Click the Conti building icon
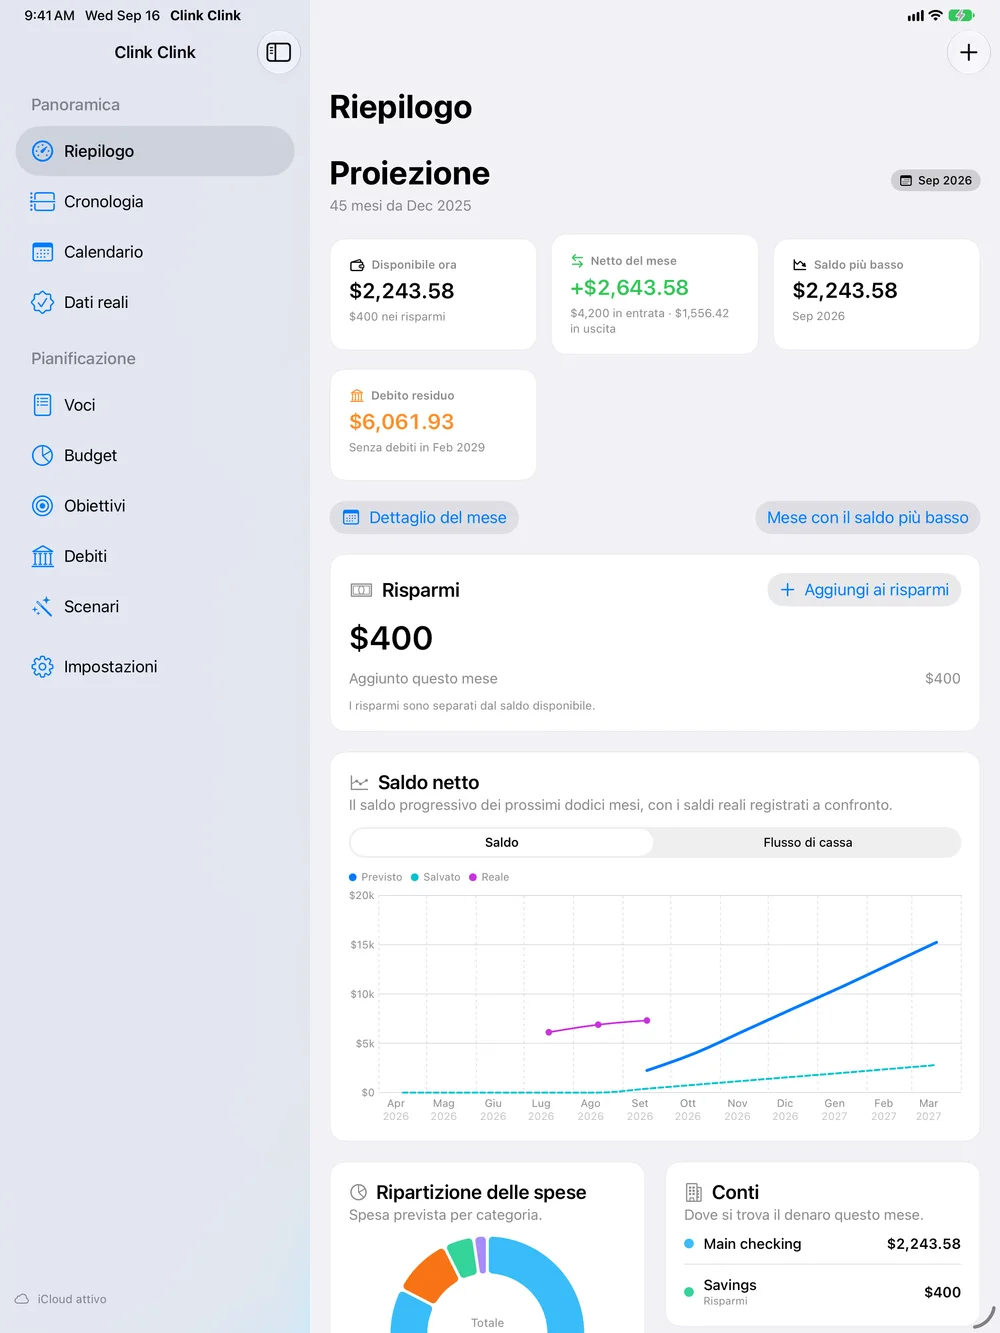 [x=693, y=1192]
